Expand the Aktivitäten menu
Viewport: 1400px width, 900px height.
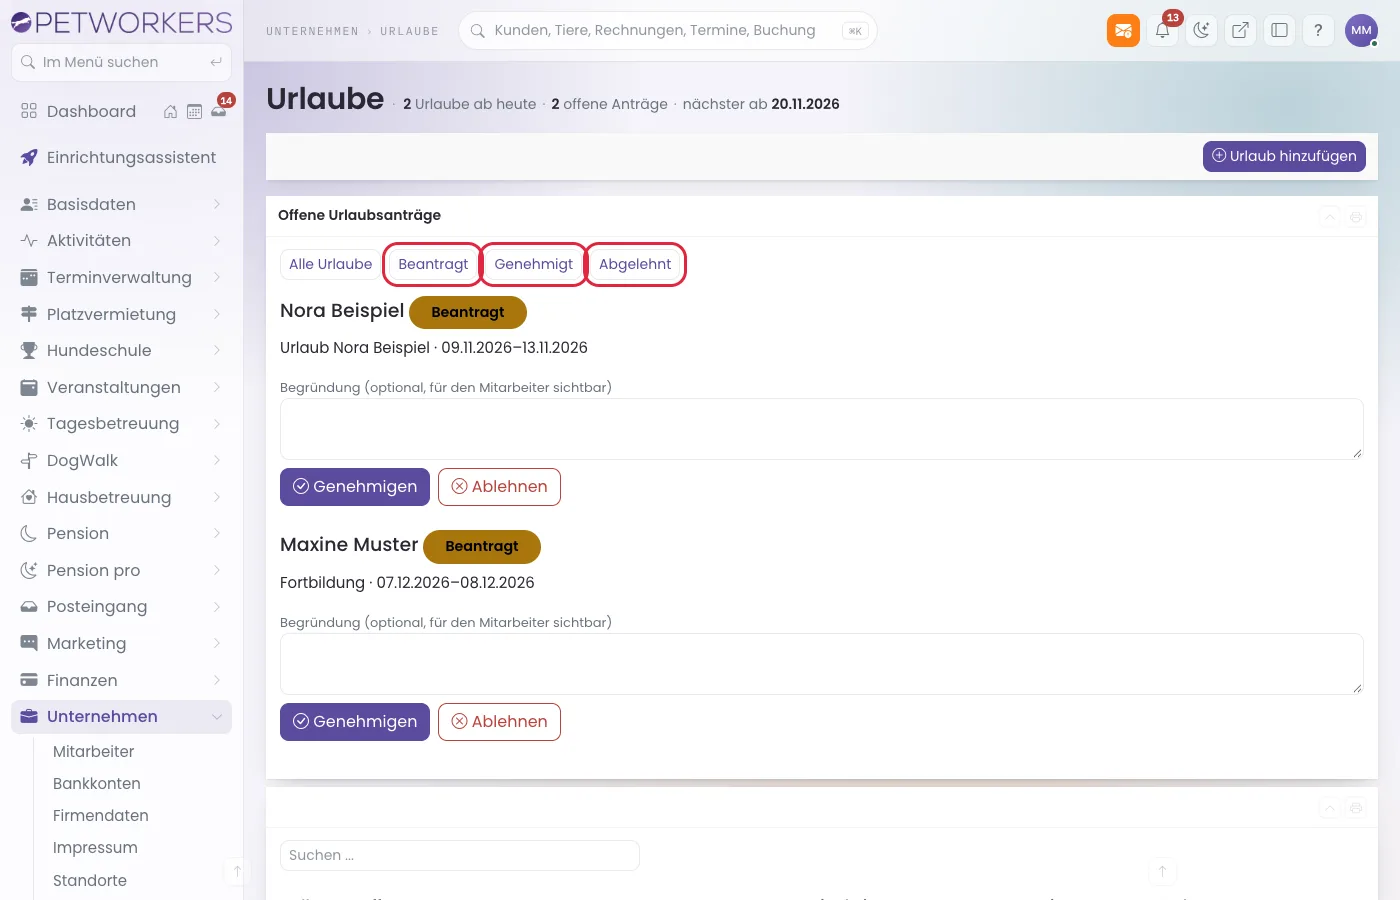click(x=121, y=241)
